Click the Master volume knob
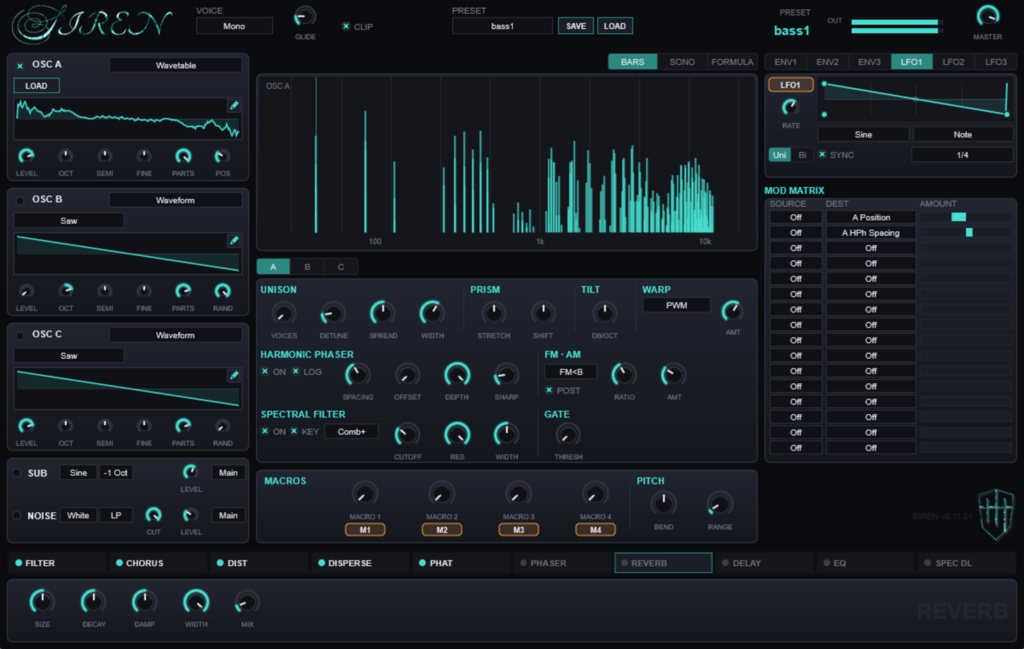The height and width of the screenshot is (649, 1024). [987, 16]
